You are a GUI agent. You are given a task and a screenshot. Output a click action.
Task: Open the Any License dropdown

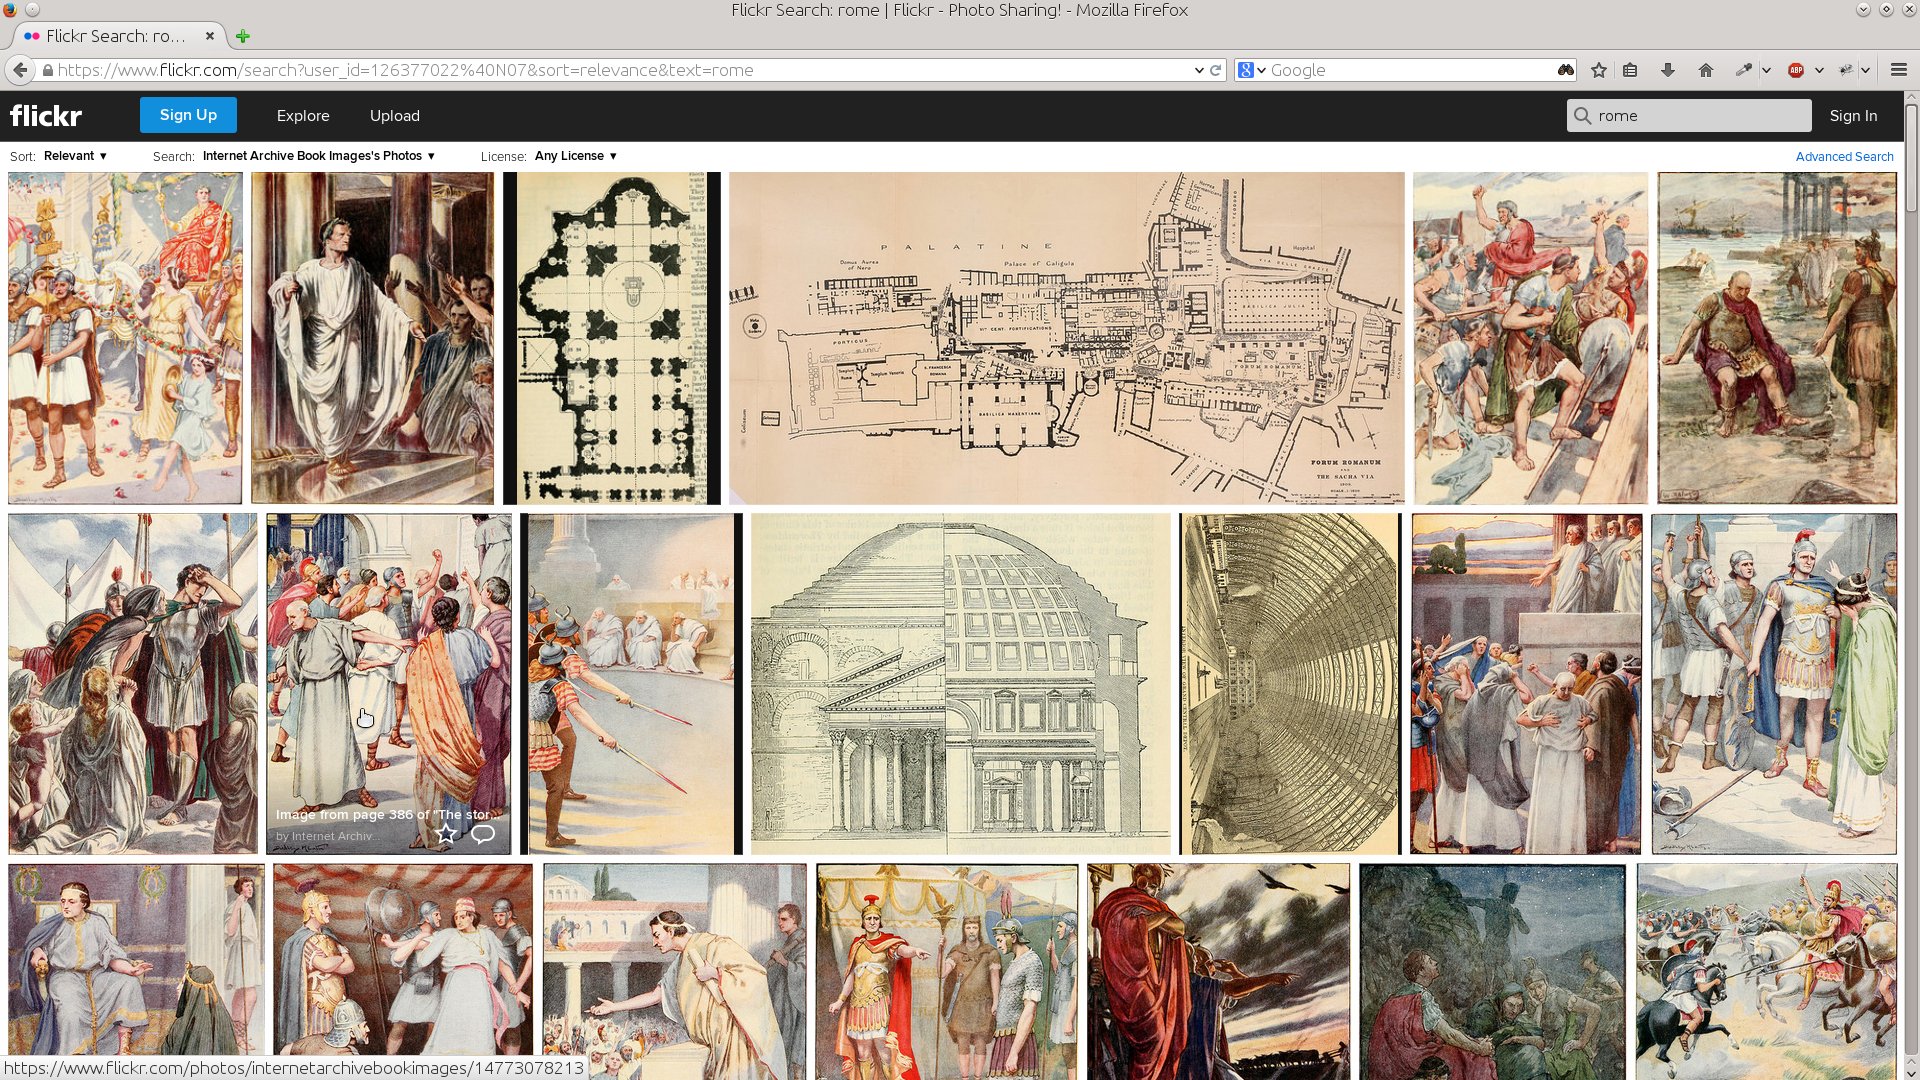pos(576,156)
